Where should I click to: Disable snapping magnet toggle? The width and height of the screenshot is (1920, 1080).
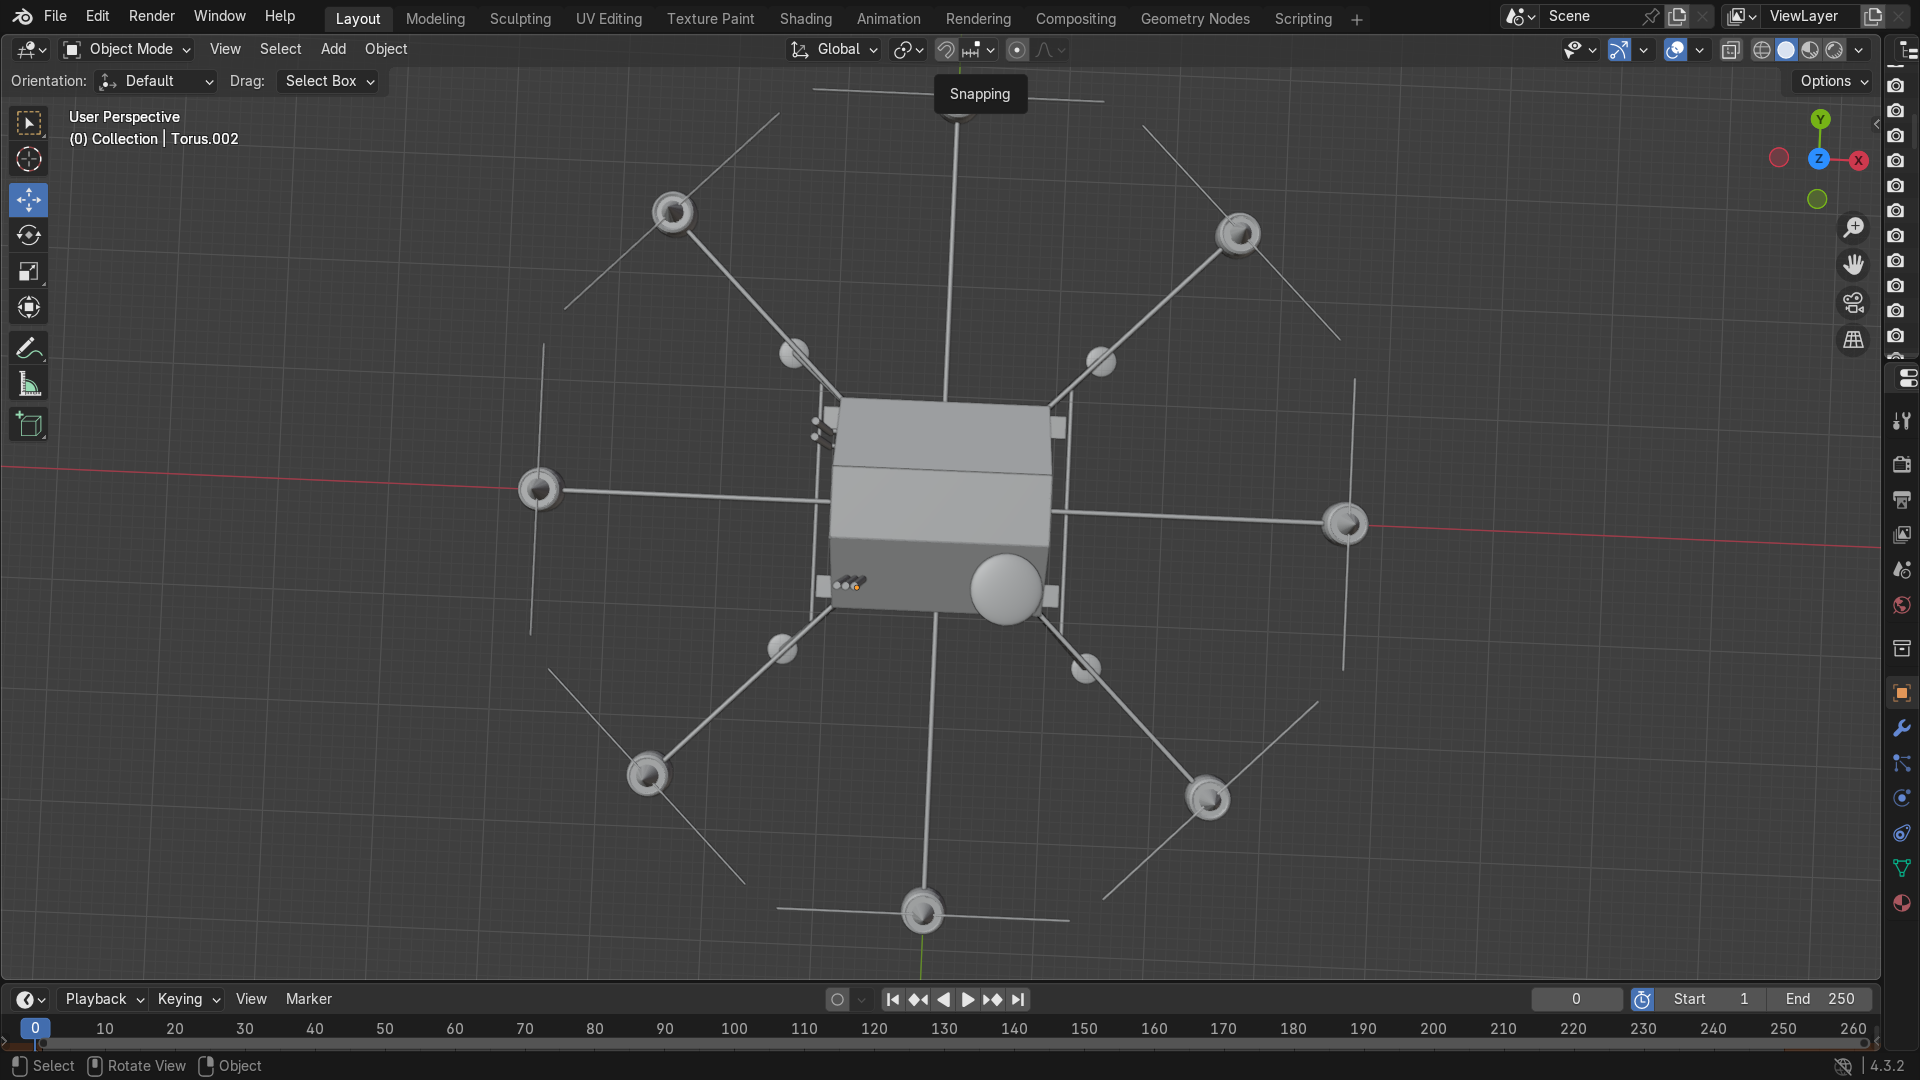click(x=944, y=49)
